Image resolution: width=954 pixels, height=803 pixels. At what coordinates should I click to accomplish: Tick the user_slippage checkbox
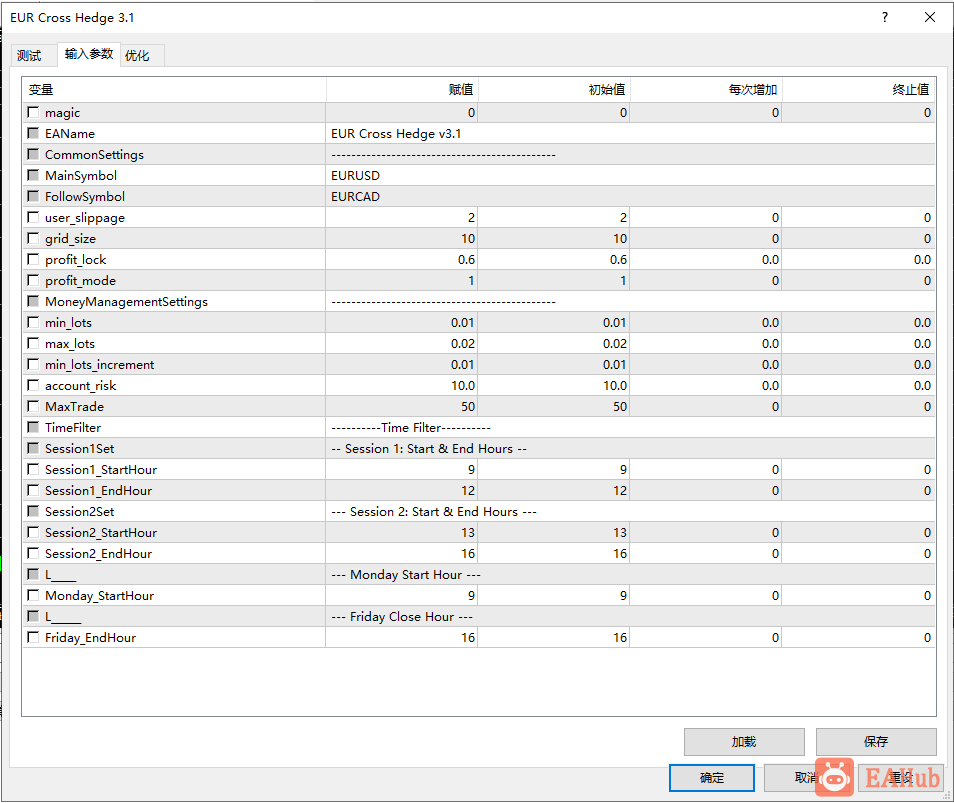pyautogui.click(x=33, y=217)
